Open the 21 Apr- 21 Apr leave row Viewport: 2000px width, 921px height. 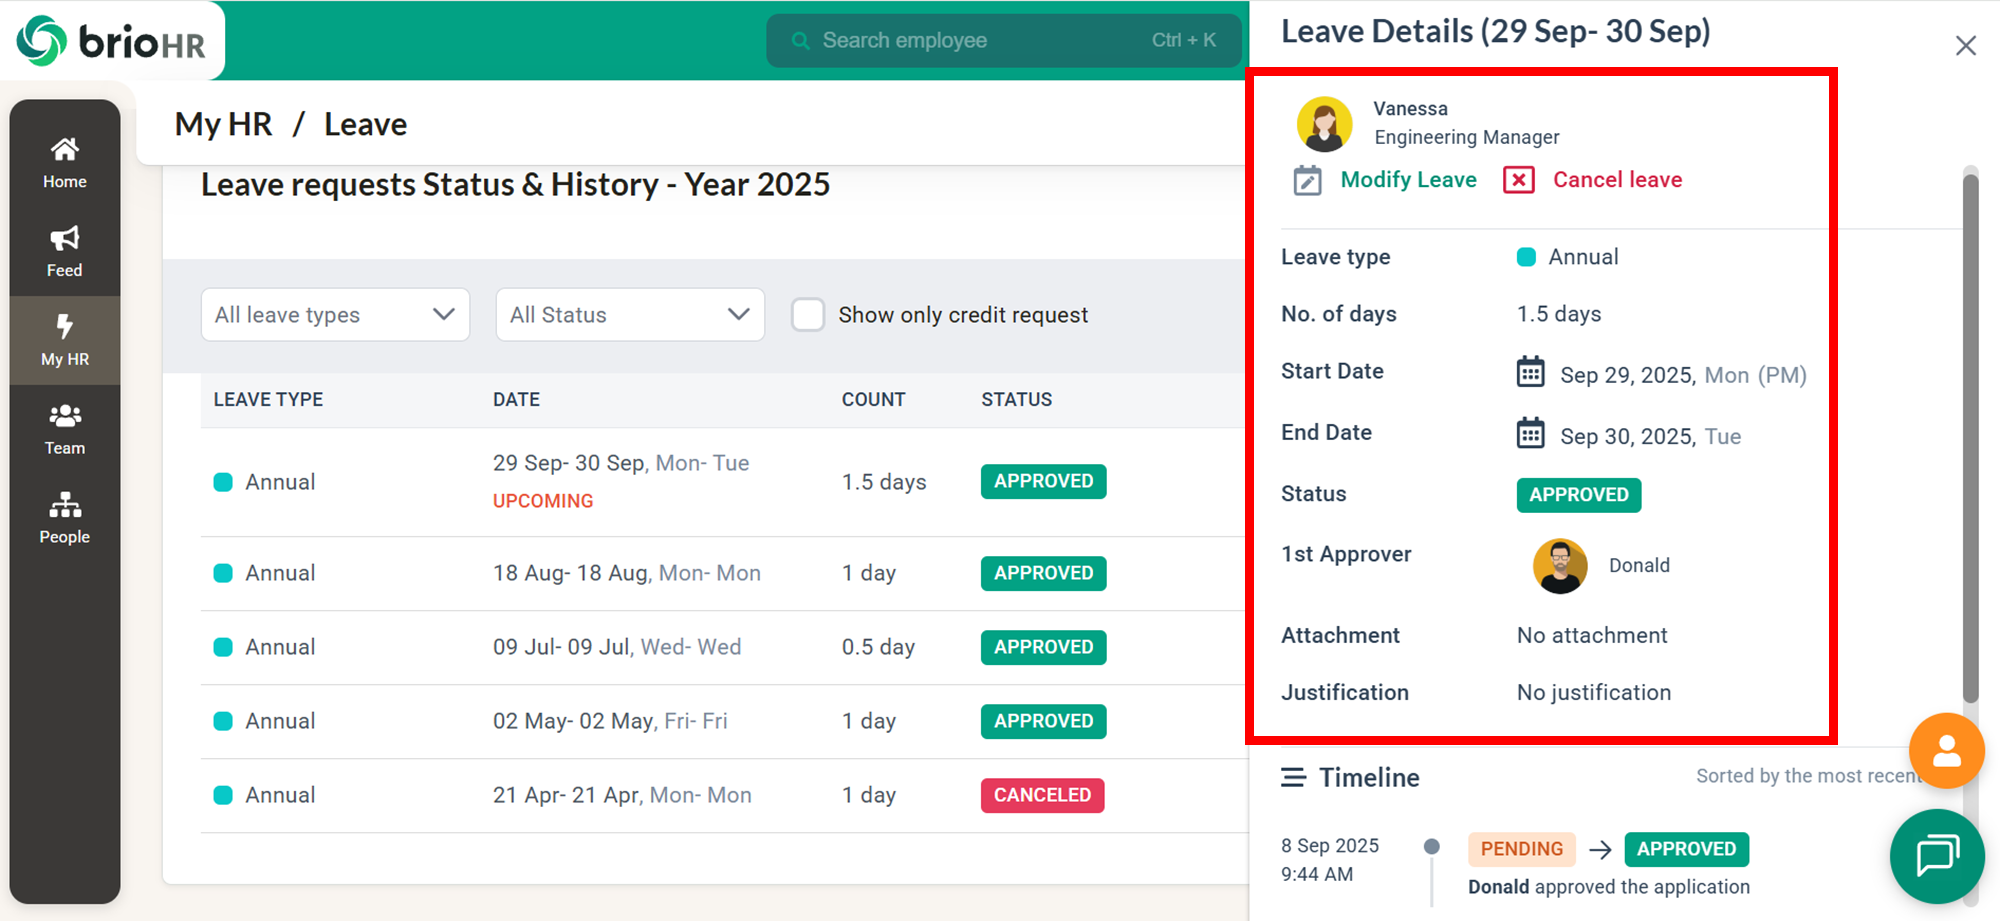point(724,795)
